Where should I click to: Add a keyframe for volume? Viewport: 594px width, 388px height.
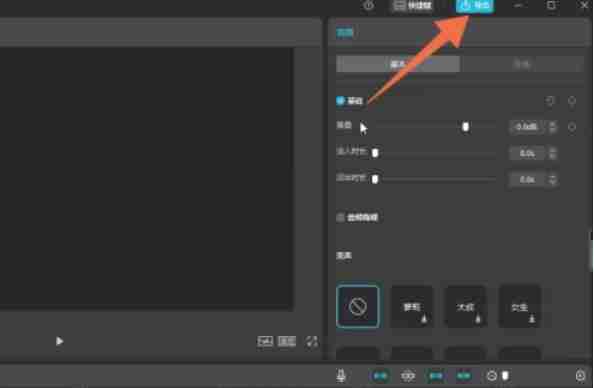pyautogui.click(x=572, y=127)
